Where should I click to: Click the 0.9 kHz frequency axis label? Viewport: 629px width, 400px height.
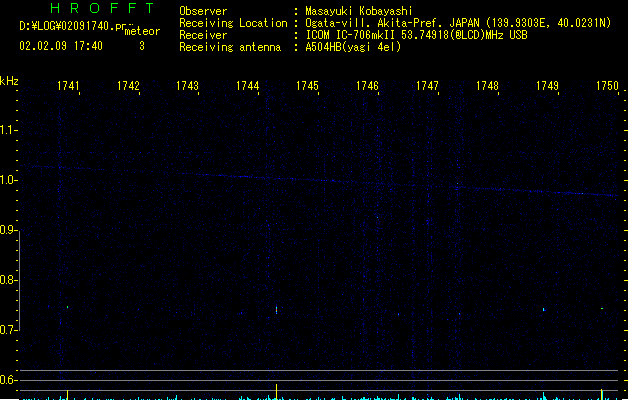[8, 230]
